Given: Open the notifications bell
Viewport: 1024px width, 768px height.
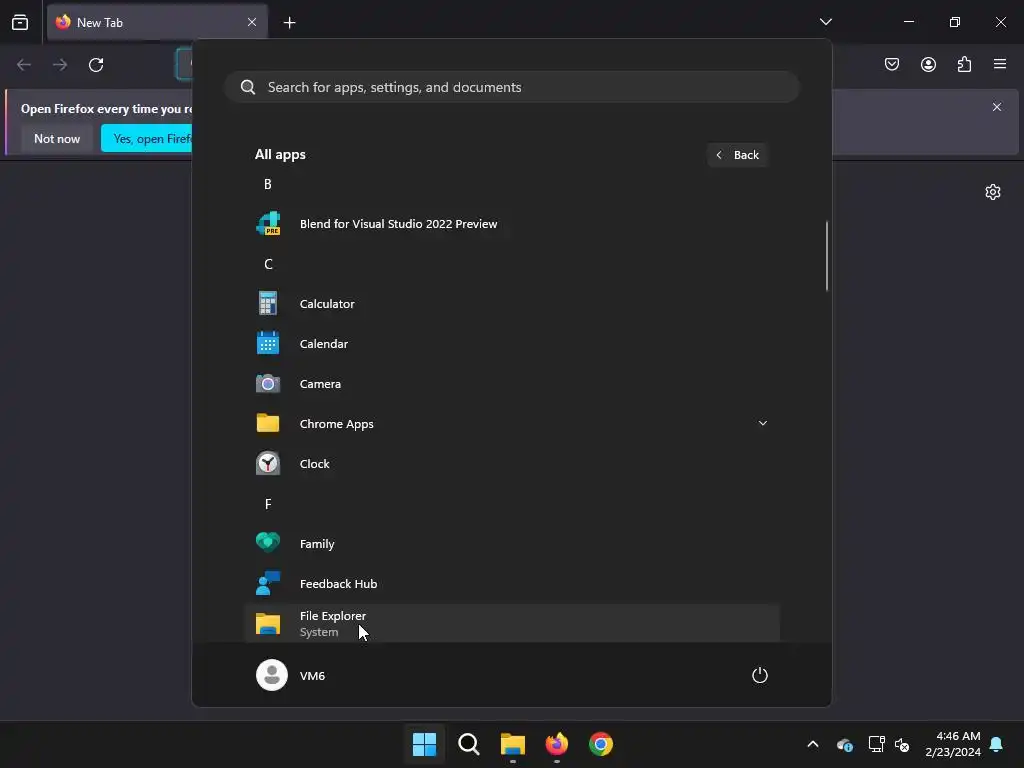Looking at the screenshot, I should click(997, 744).
